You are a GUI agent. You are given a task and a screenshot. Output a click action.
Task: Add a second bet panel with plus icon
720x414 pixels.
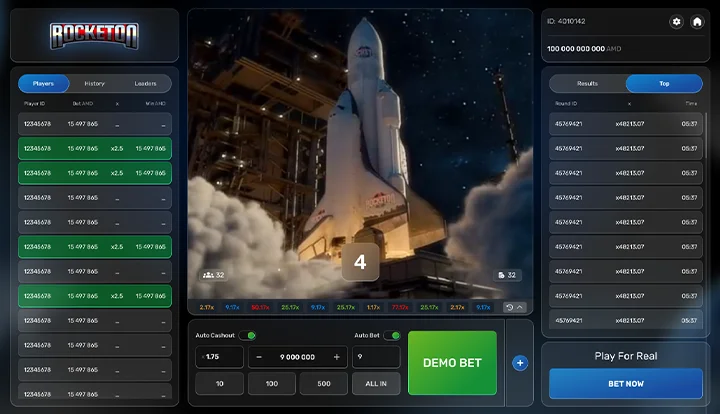520,363
